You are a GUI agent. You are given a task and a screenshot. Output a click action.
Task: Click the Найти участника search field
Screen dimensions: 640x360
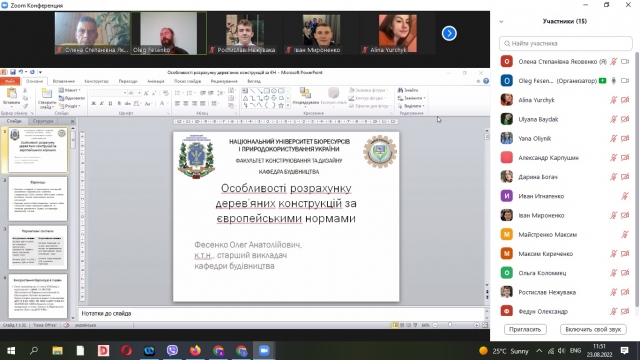click(x=565, y=43)
